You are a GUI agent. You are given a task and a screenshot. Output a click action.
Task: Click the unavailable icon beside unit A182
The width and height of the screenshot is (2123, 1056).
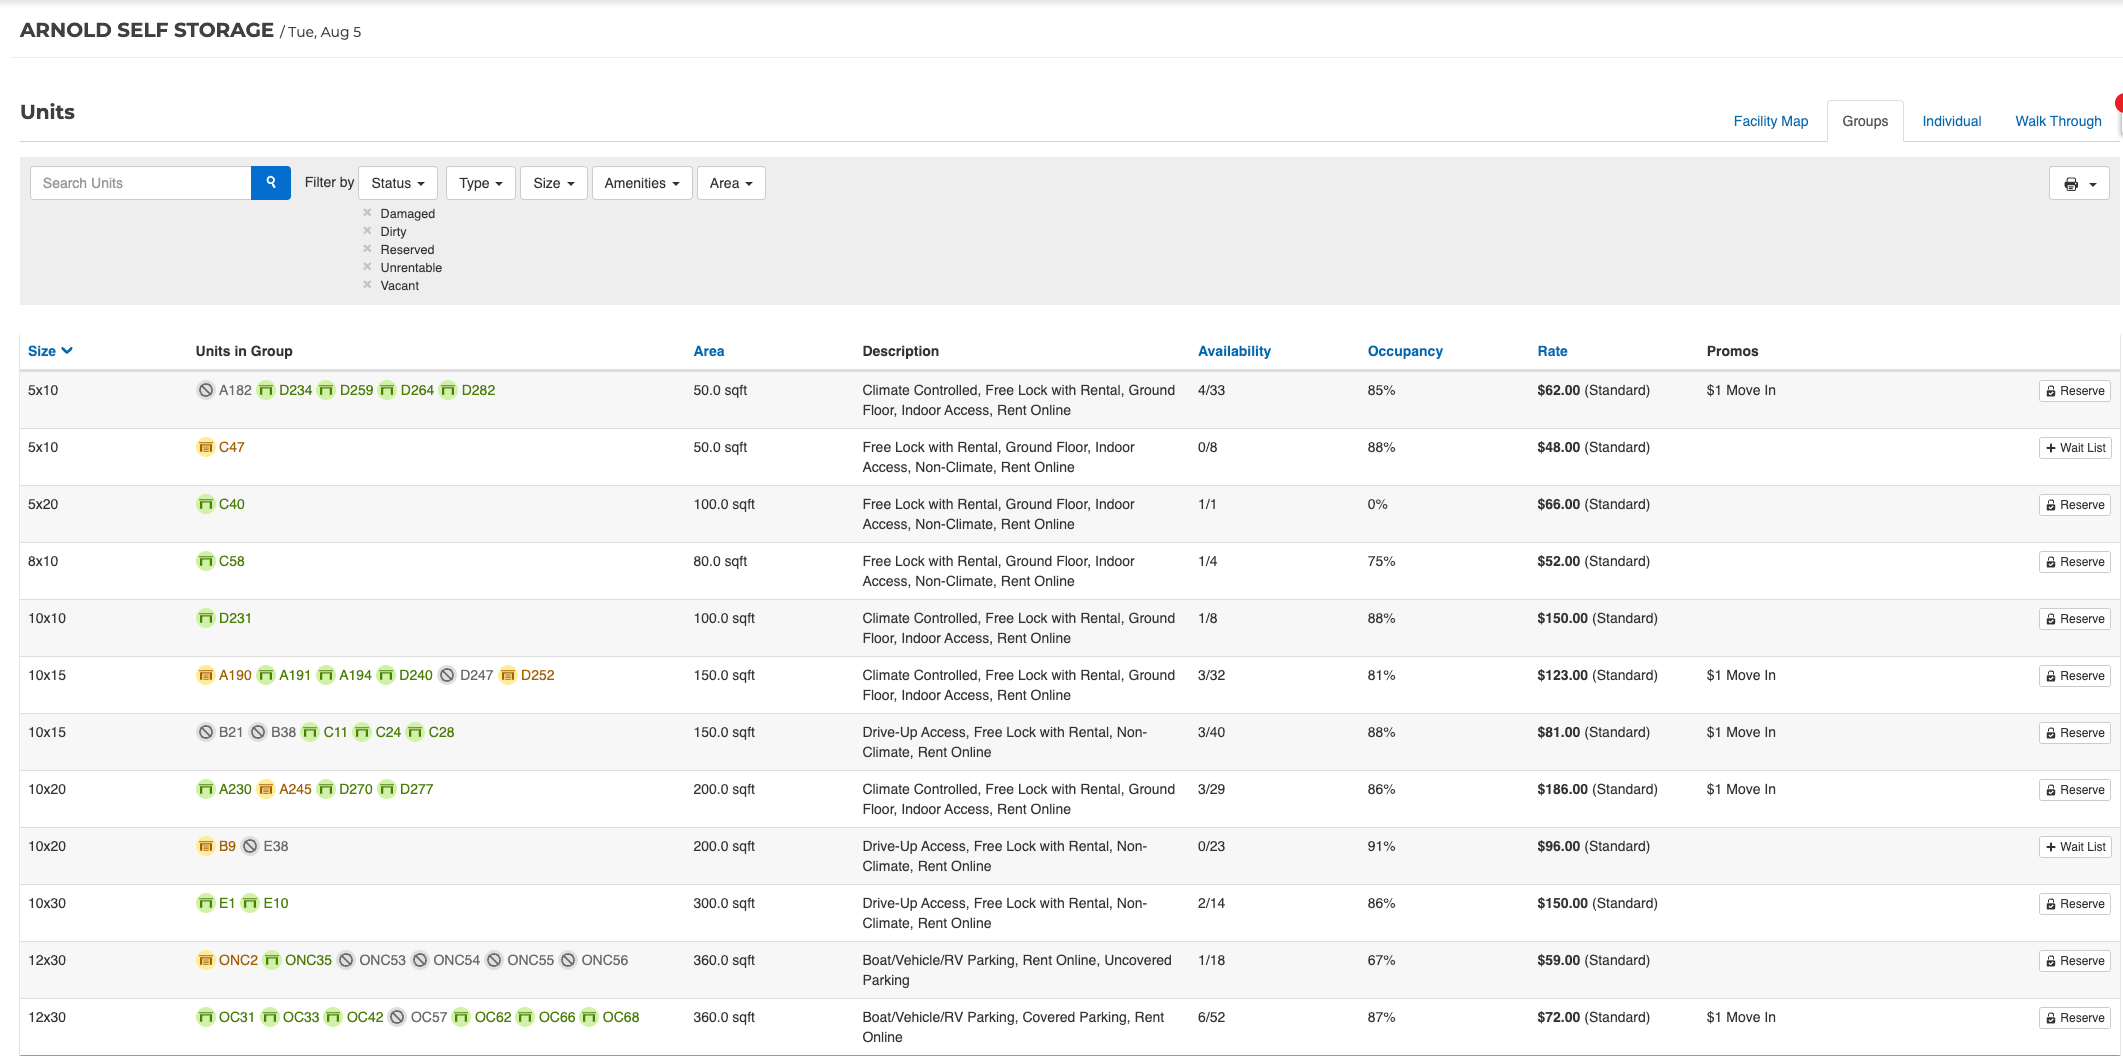(205, 390)
